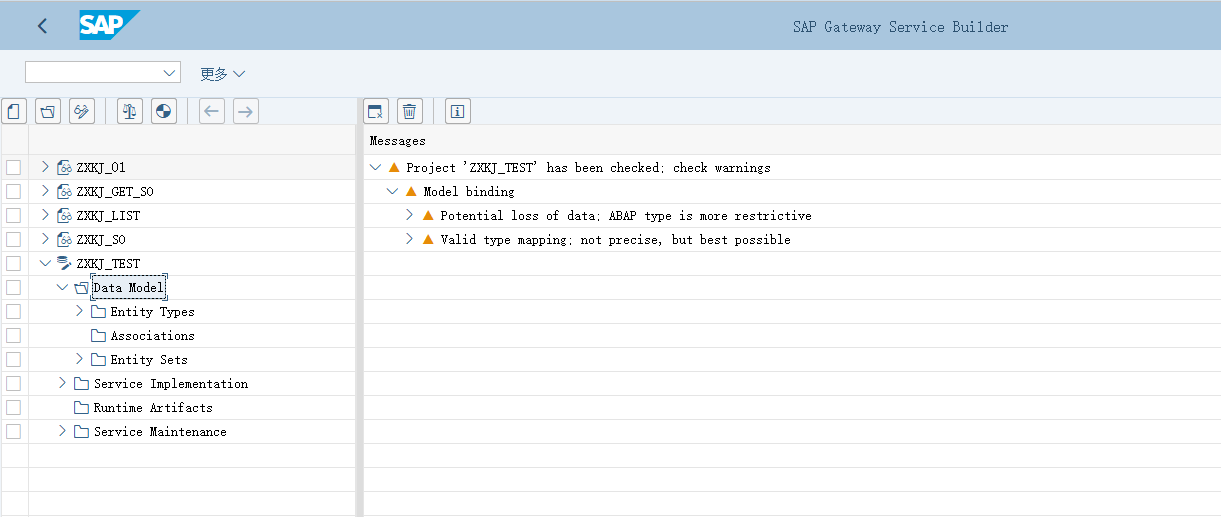Image resolution: width=1221 pixels, height=517 pixels.
Task: Expand the 'Valid type mapping' message
Action: click(x=409, y=239)
